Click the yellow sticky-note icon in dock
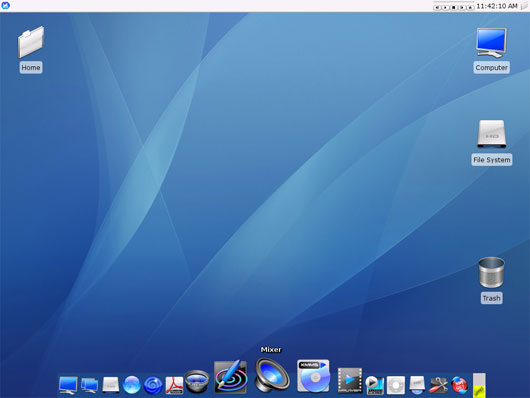The height and width of the screenshot is (398, 530). tap(479, 385)
